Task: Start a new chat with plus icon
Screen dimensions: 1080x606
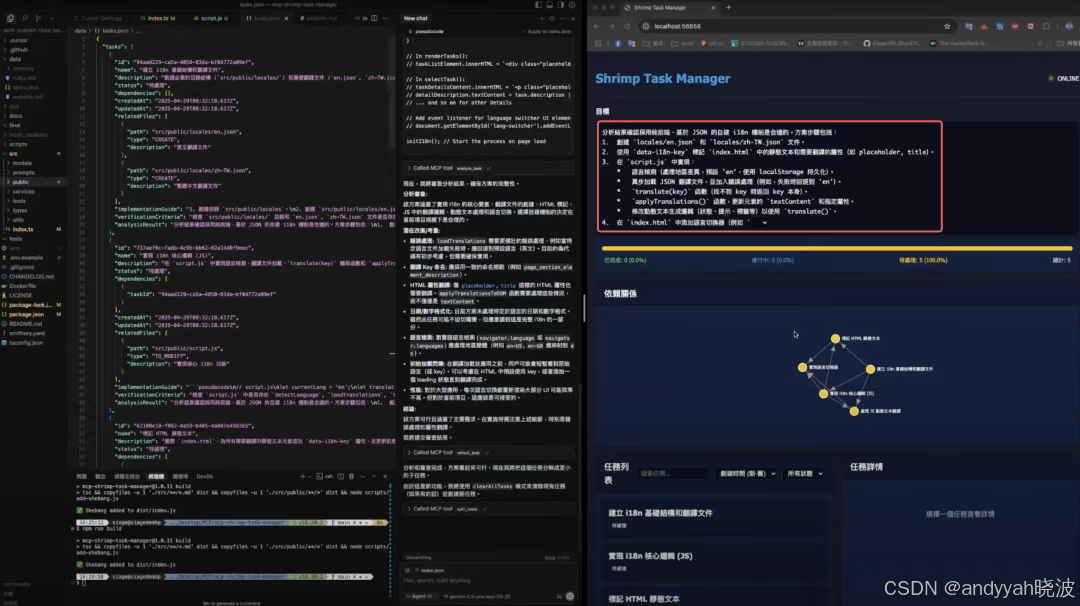Action: coord(543,19)
